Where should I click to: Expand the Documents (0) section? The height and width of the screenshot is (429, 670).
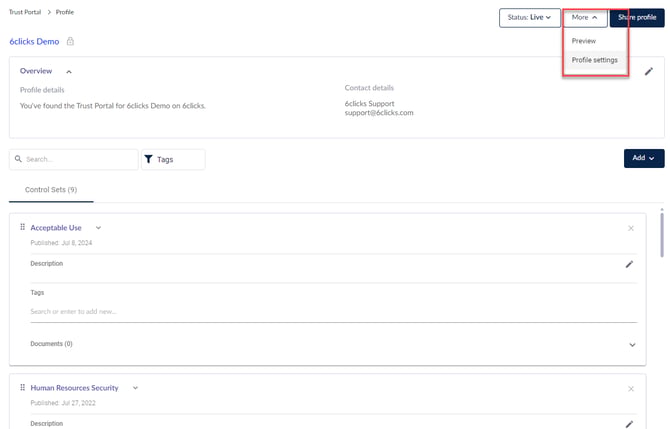(632, 345)
